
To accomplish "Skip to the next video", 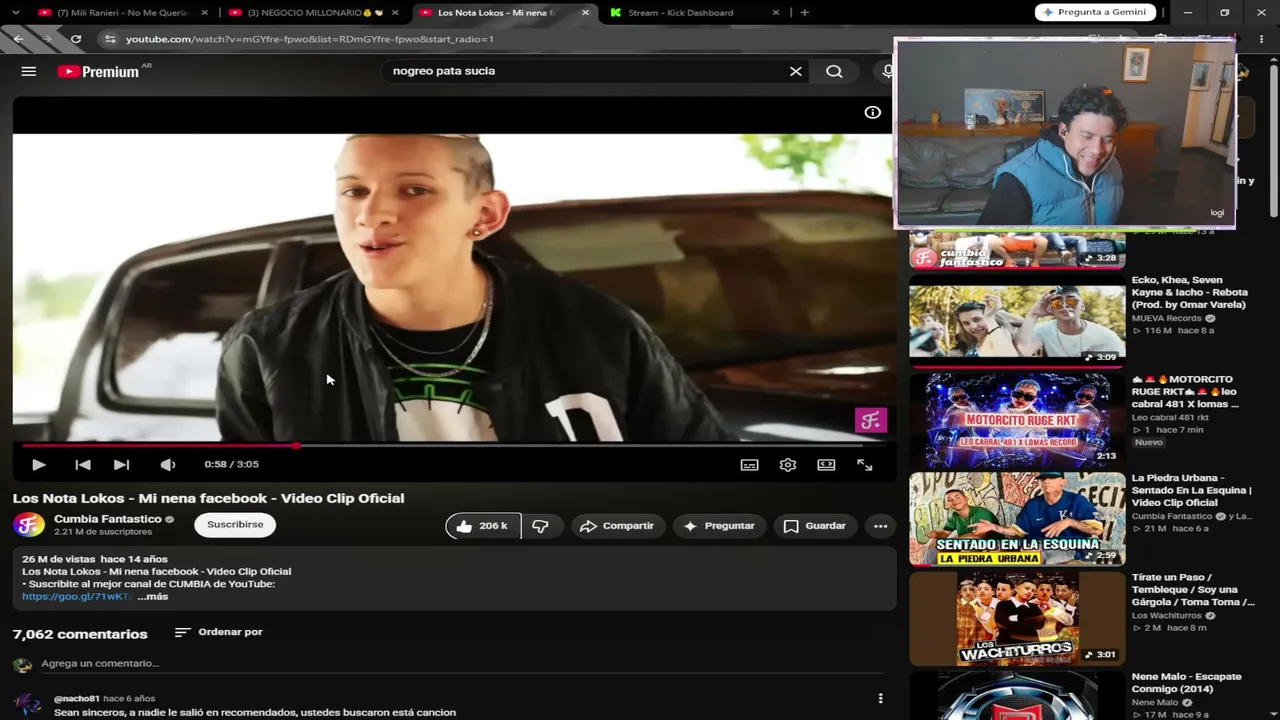I will (121, 464).
